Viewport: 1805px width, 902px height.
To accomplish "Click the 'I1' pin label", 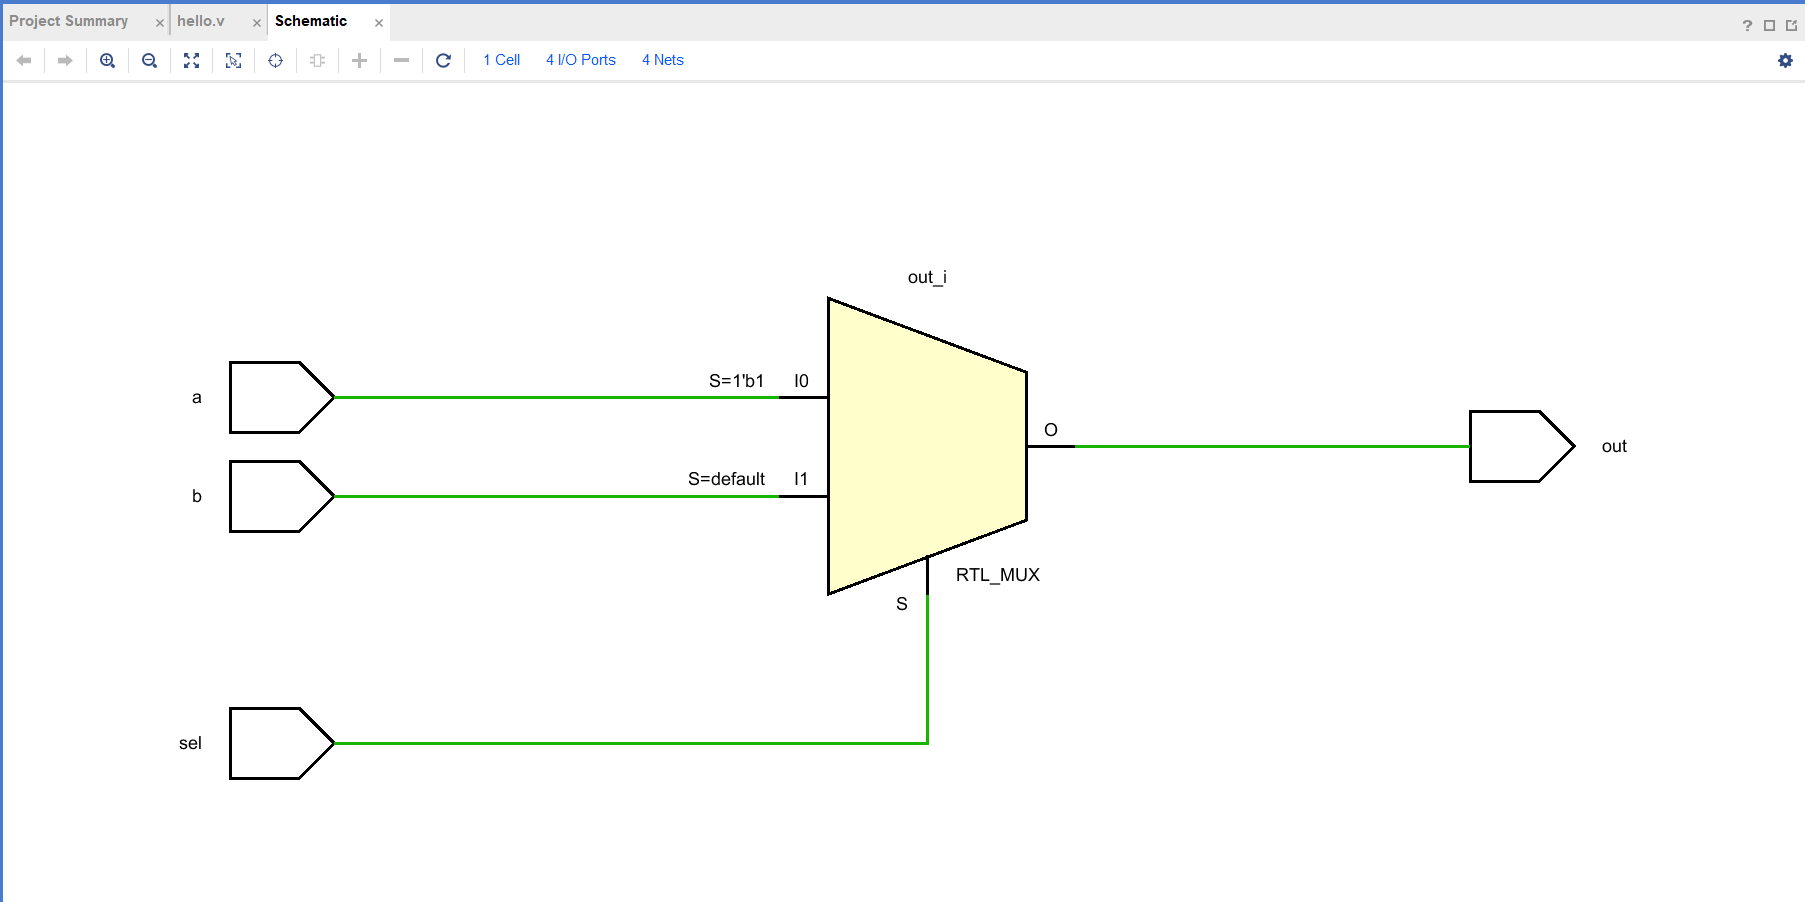I will (x=801, y=479).
